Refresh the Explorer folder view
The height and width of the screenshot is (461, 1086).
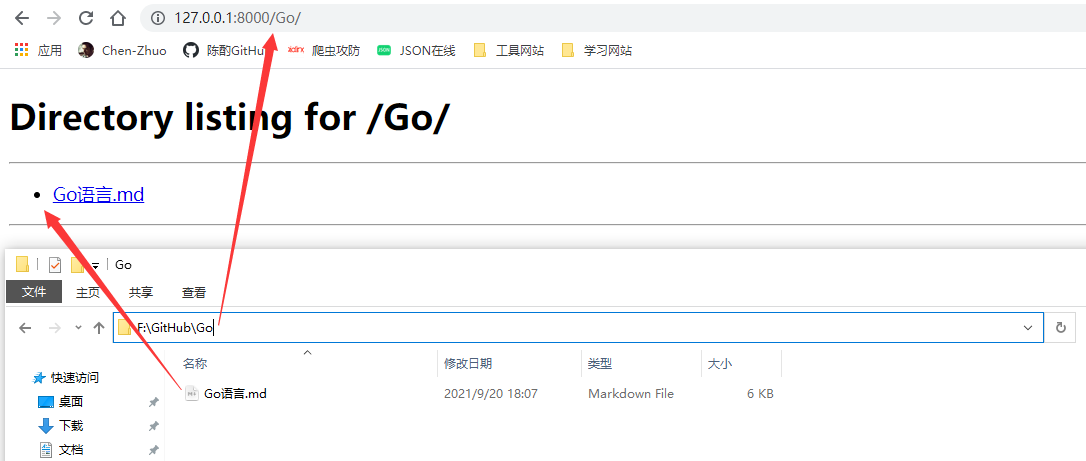[1060, 328]
